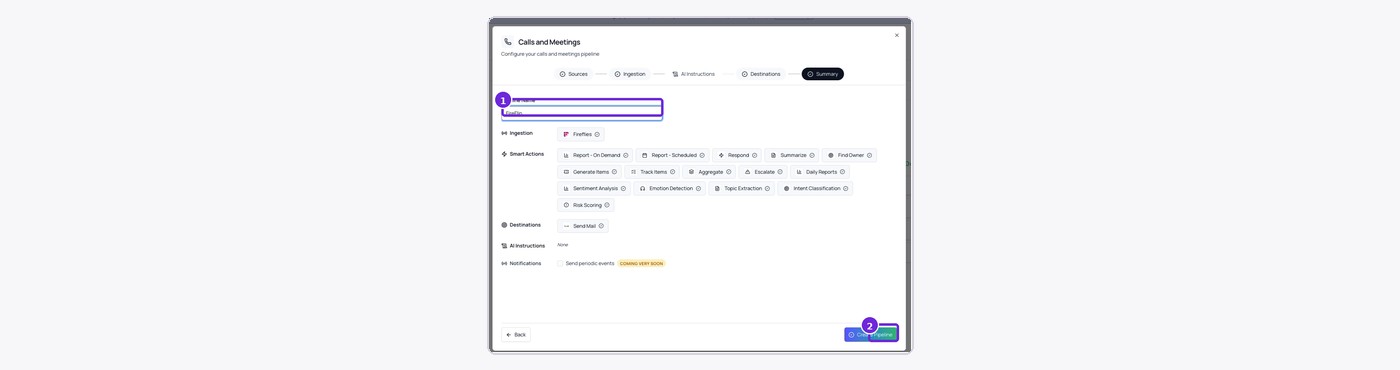Screen dimensions: 1400x370
Task: Click the Report - On Demand chart icon
Action: tap(566, 155)
